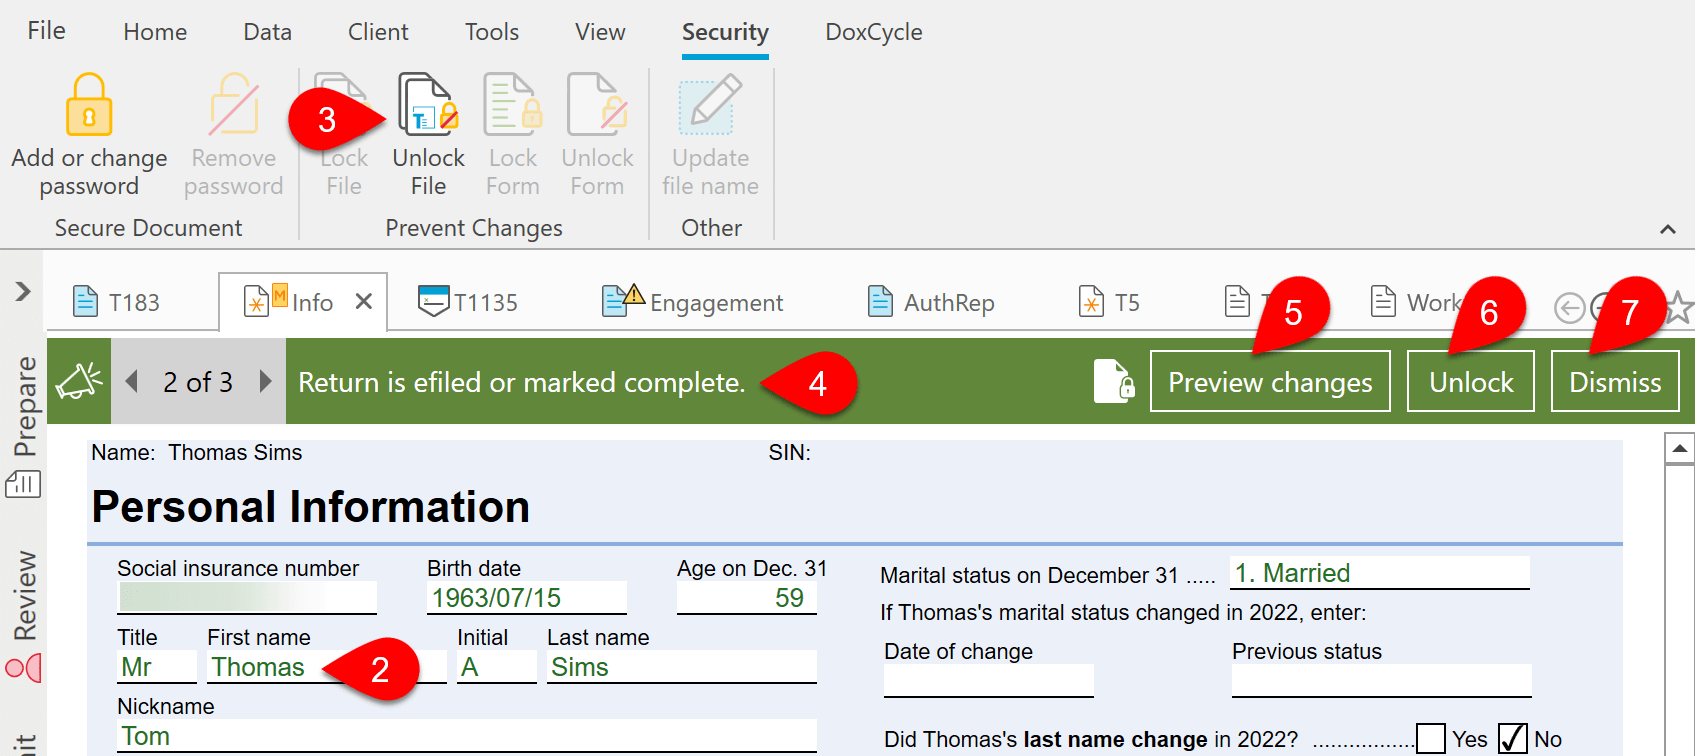Open the Client ribbon tab
Screen dimensions: 1695x756
click(x=378, y=32)
